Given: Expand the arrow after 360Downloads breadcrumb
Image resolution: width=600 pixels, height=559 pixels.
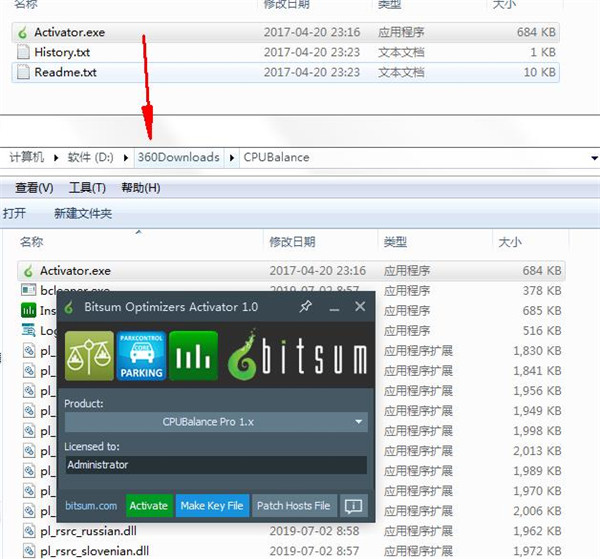Looking at the screenshot, I should [x=232, y=158].
